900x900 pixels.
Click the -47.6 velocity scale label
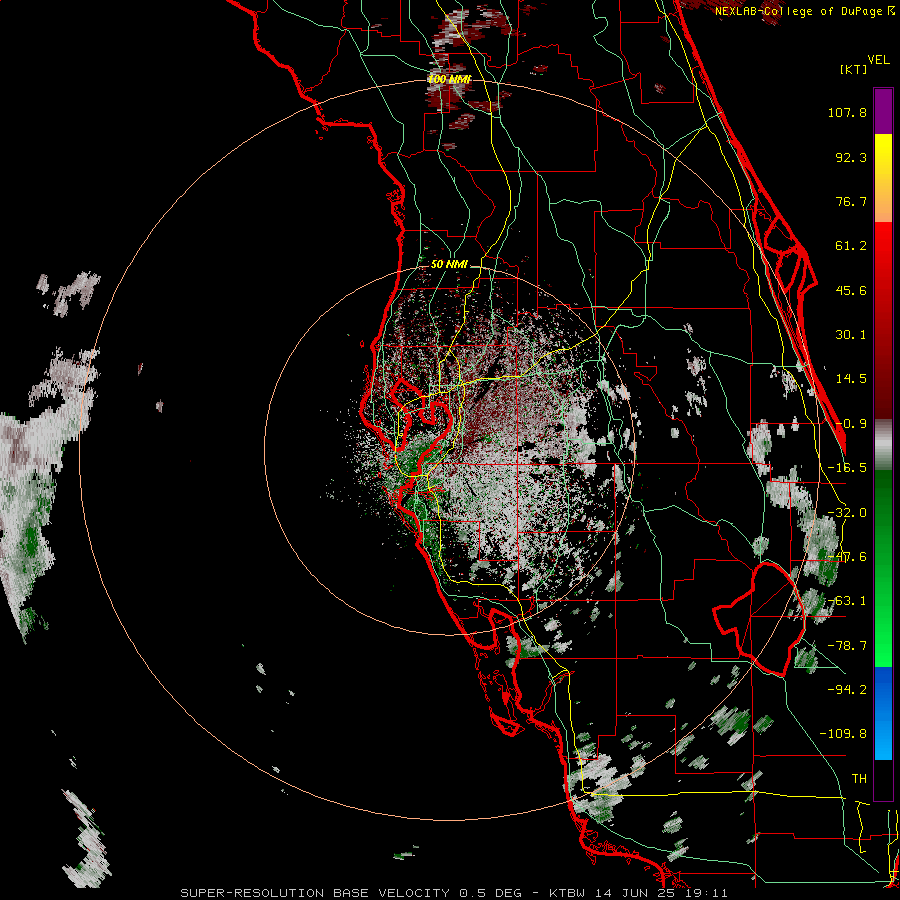click(847, 557)
